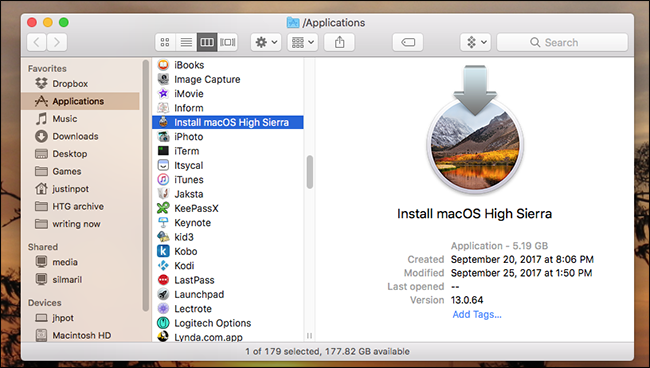This screenshot has height=368, width=650.
Task: Switch to list view
Action: pyautogui.click(x=186, y=42)
